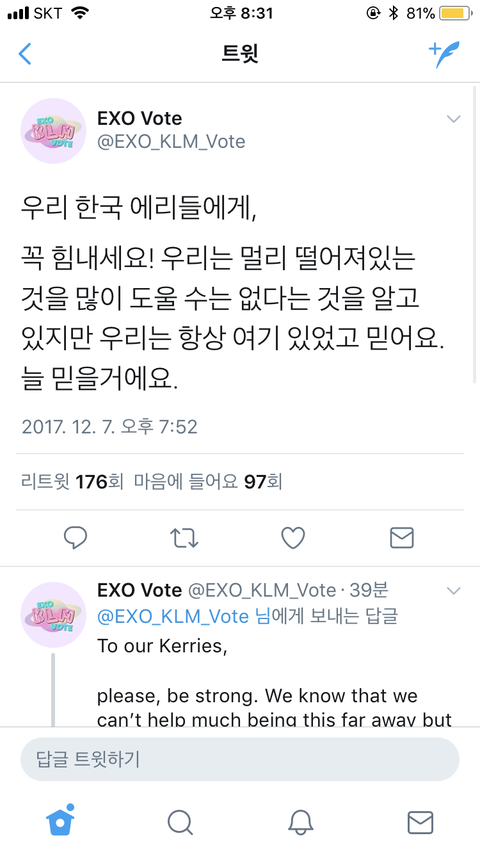Viewport: 480px width, 854px height.
Task: Open the Search tab magnifier icon
Action: (x=180, y=822)
